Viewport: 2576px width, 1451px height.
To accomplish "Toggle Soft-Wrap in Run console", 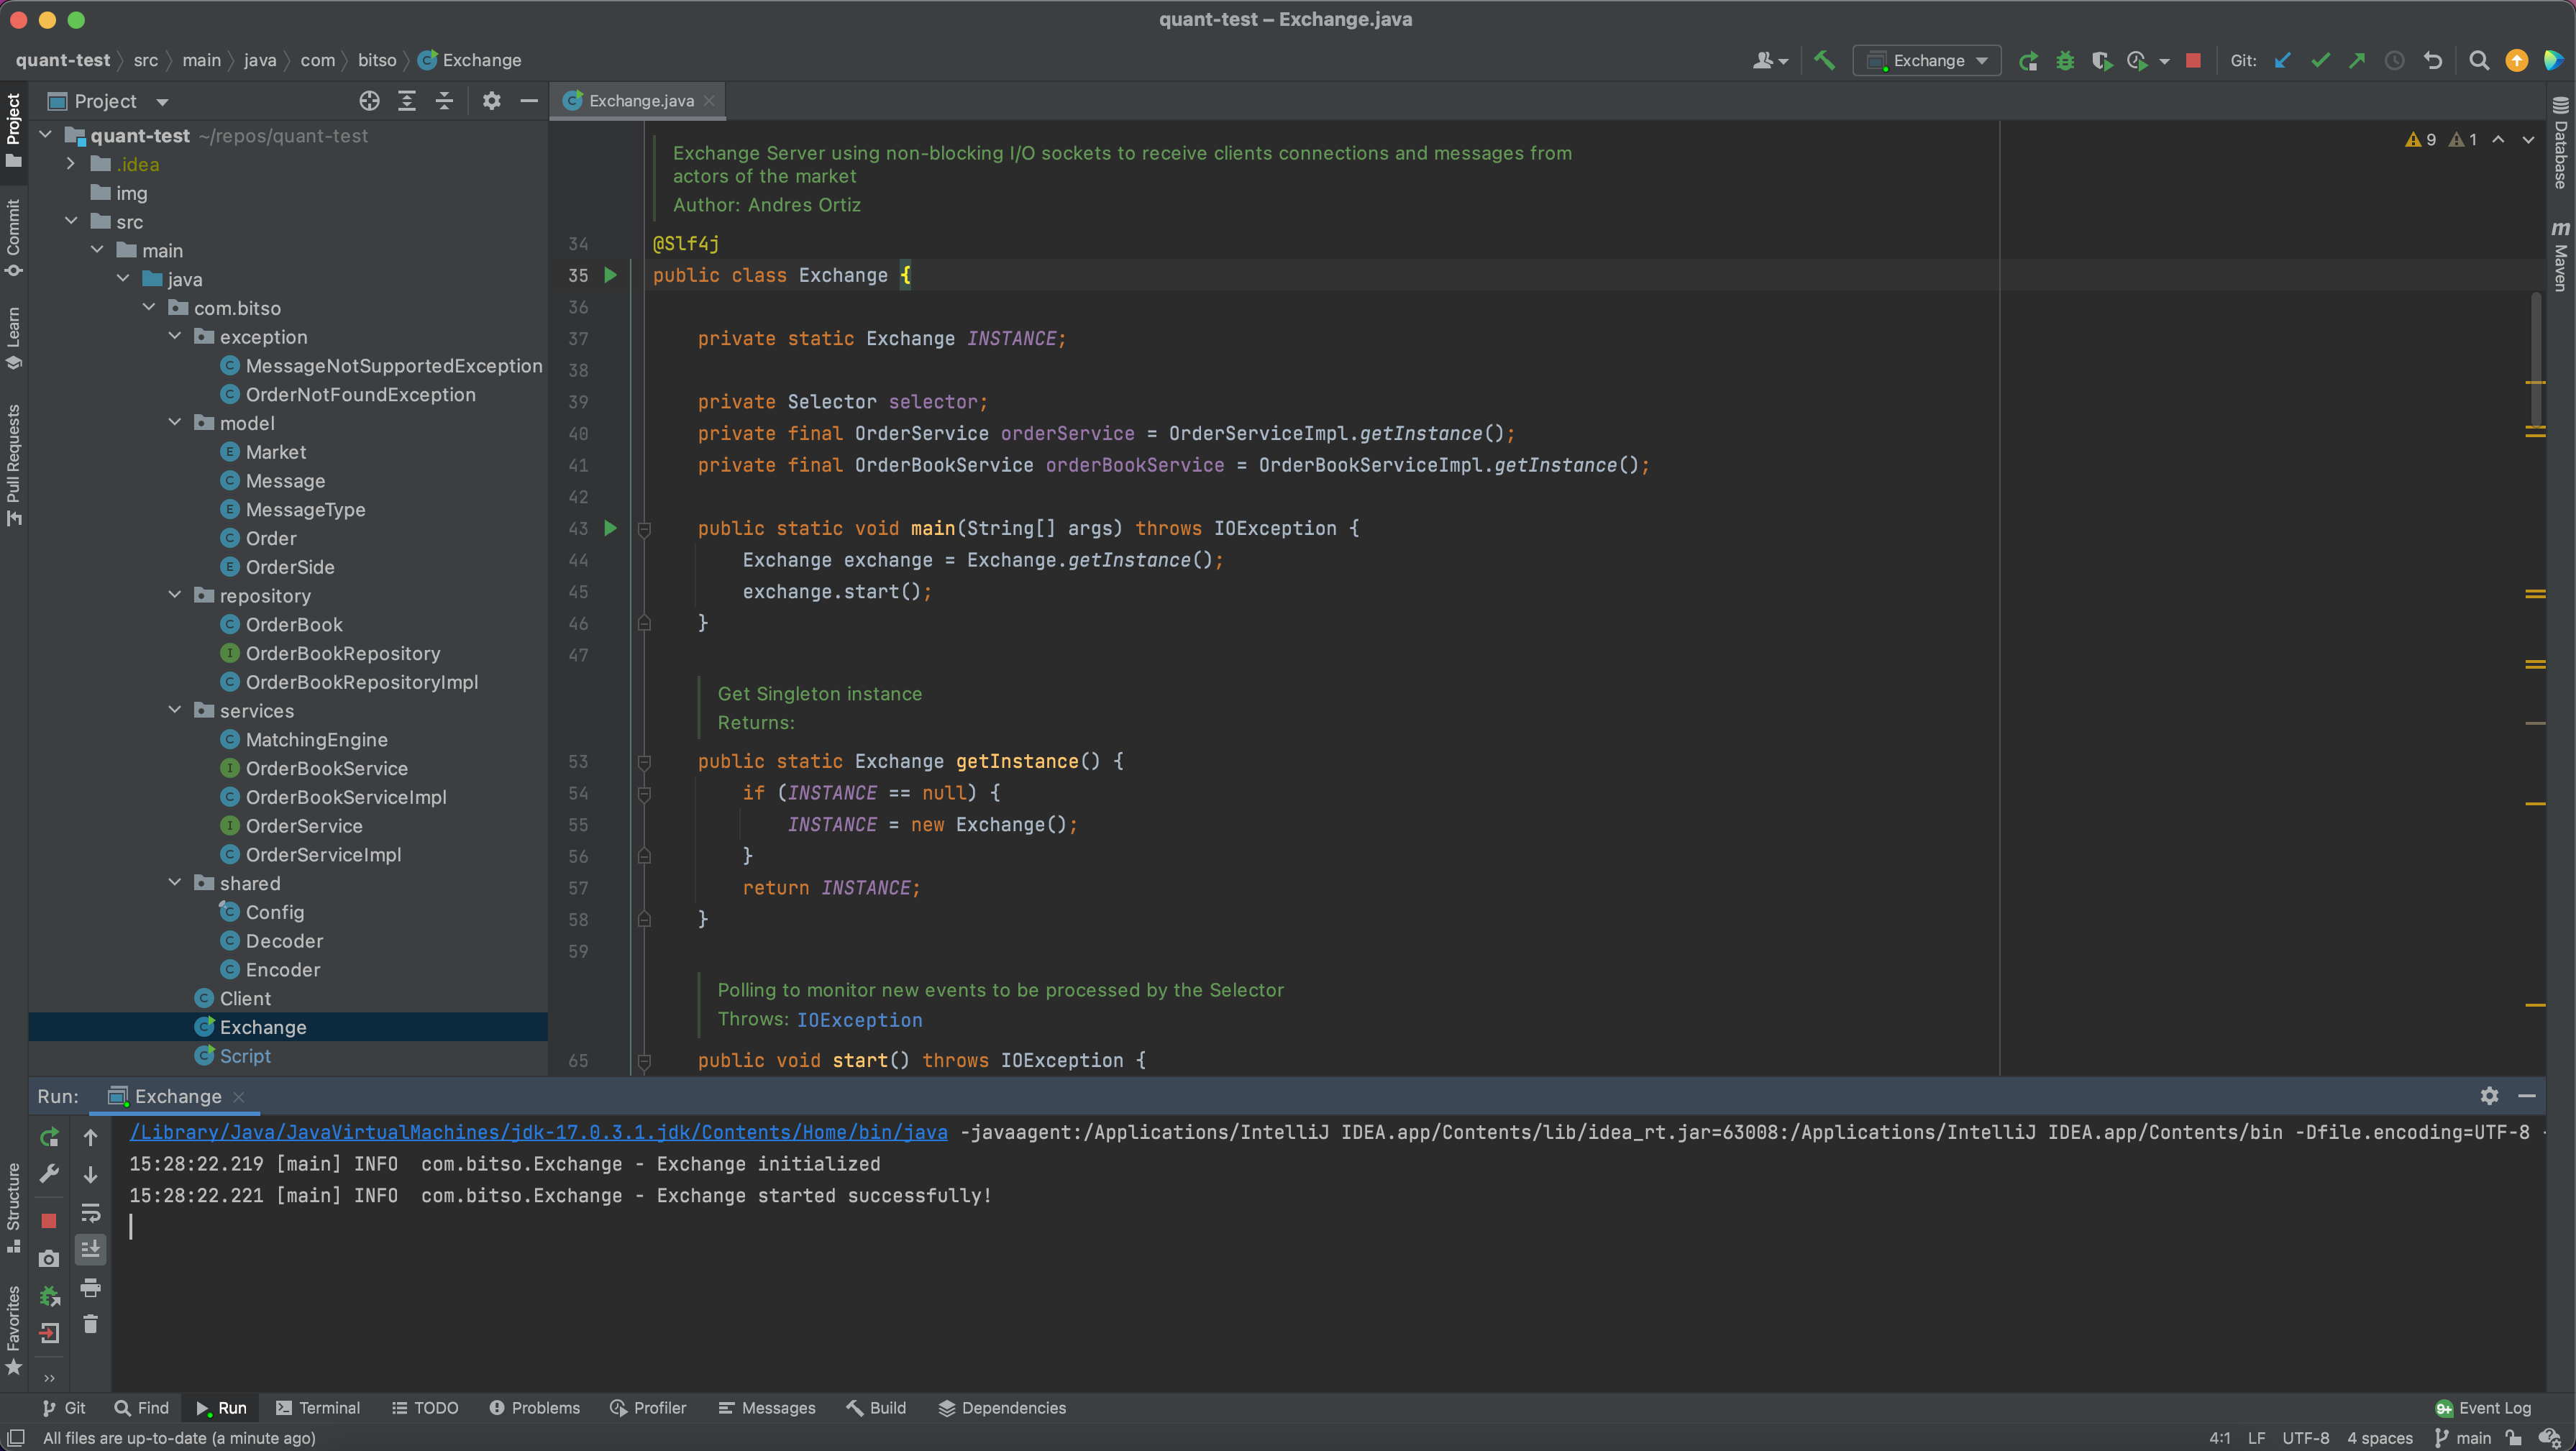I will (x=90, y=1213).
